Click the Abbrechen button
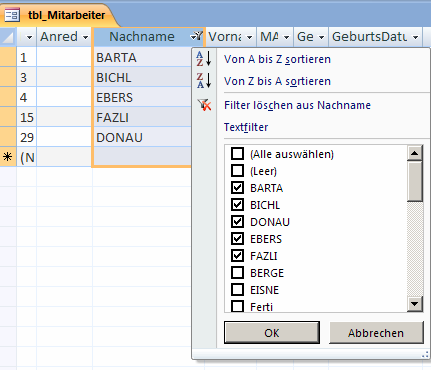The image size is (431, 370). pyautogui.click(x=376, y=333)
